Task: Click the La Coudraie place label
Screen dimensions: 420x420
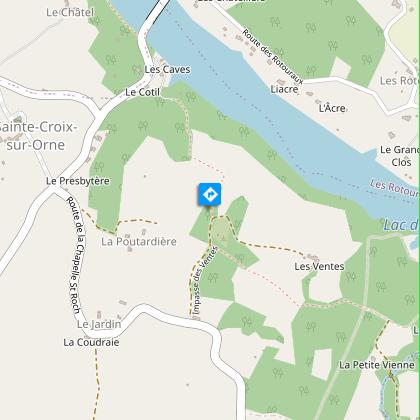Action: click(x=91, y=342)
